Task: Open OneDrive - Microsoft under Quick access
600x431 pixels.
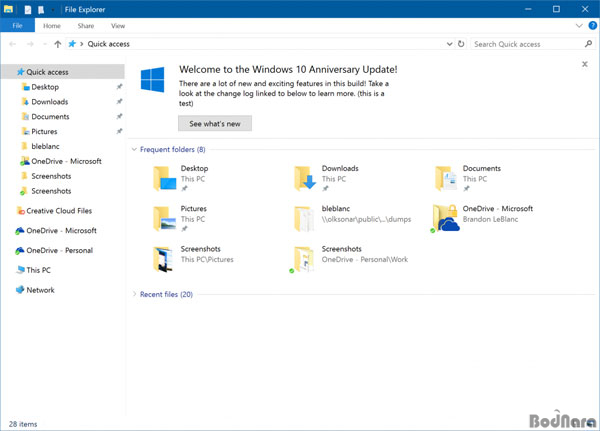Action: (66, 161)
